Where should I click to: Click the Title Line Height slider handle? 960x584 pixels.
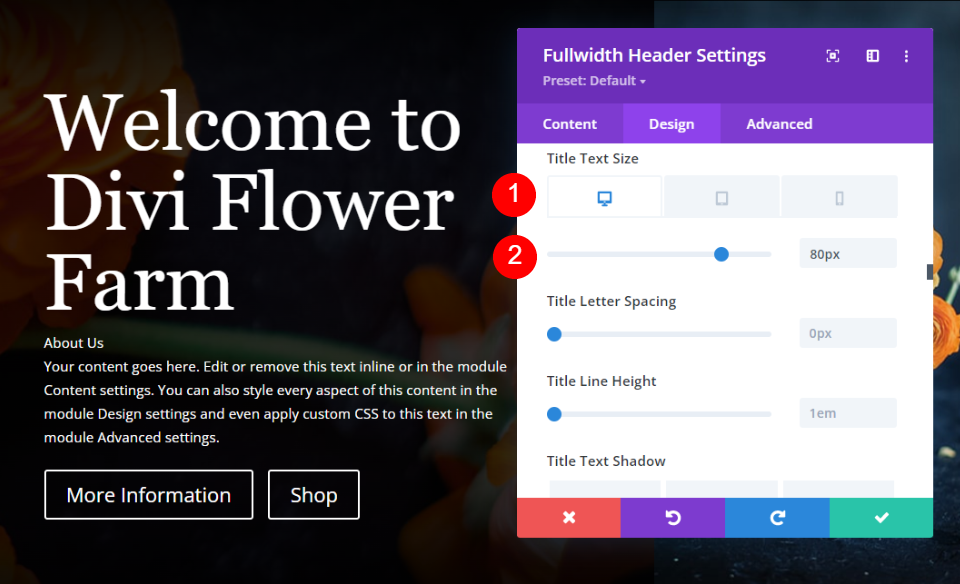554,414
